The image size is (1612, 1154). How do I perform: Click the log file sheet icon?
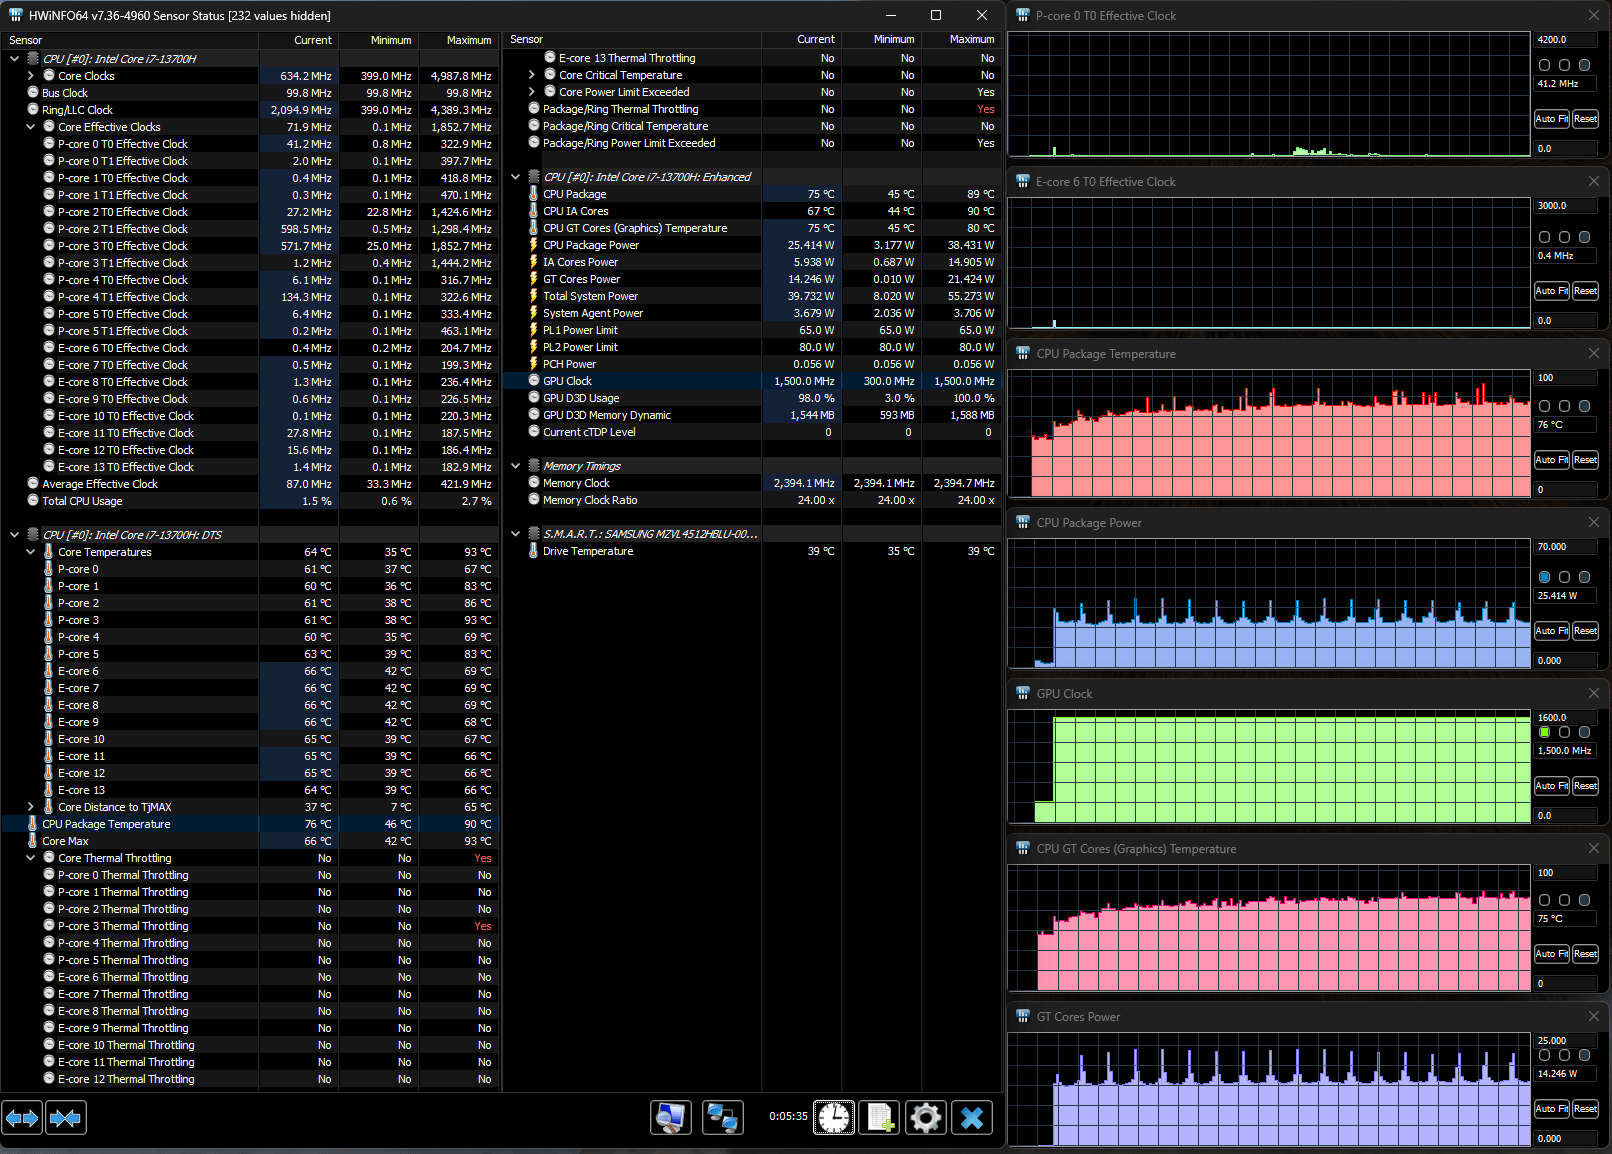pyautogui.click(x=880, y=1117)
